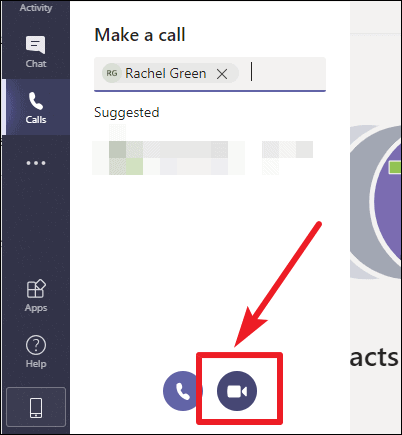Open more apps via the ellipsis icon

tap(36, 163)
